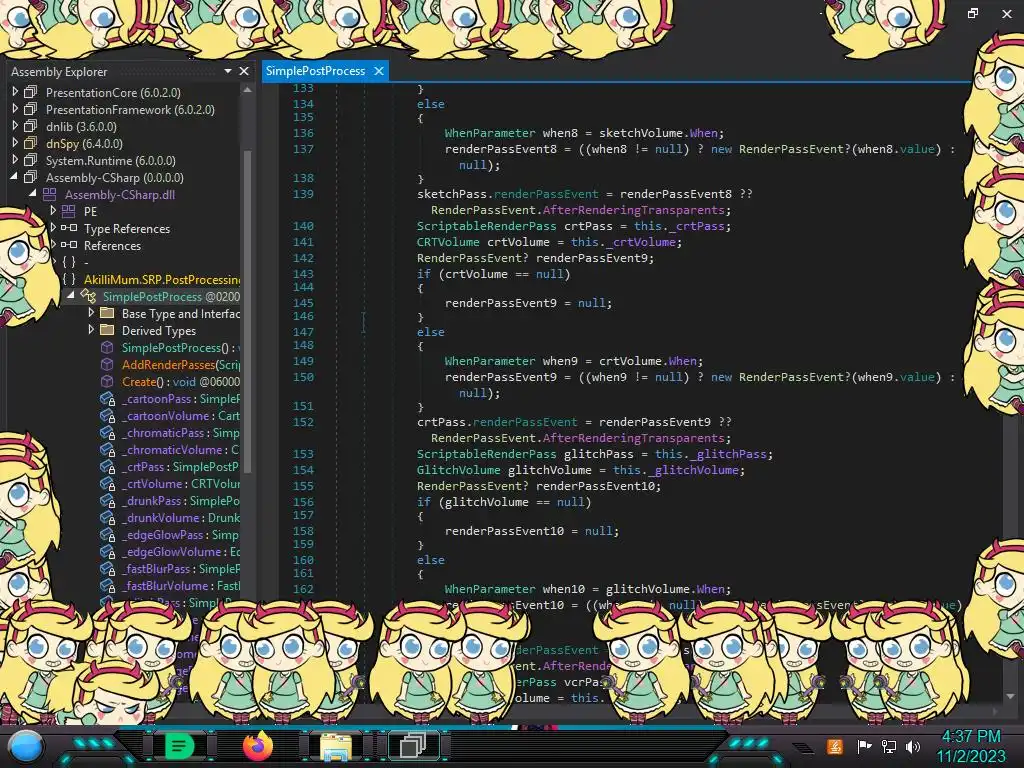Viewport: 1024px width, 768px height.
Task: Click the dnlib assembly icon
Action: pyautogui.click(x=31, y=126)
